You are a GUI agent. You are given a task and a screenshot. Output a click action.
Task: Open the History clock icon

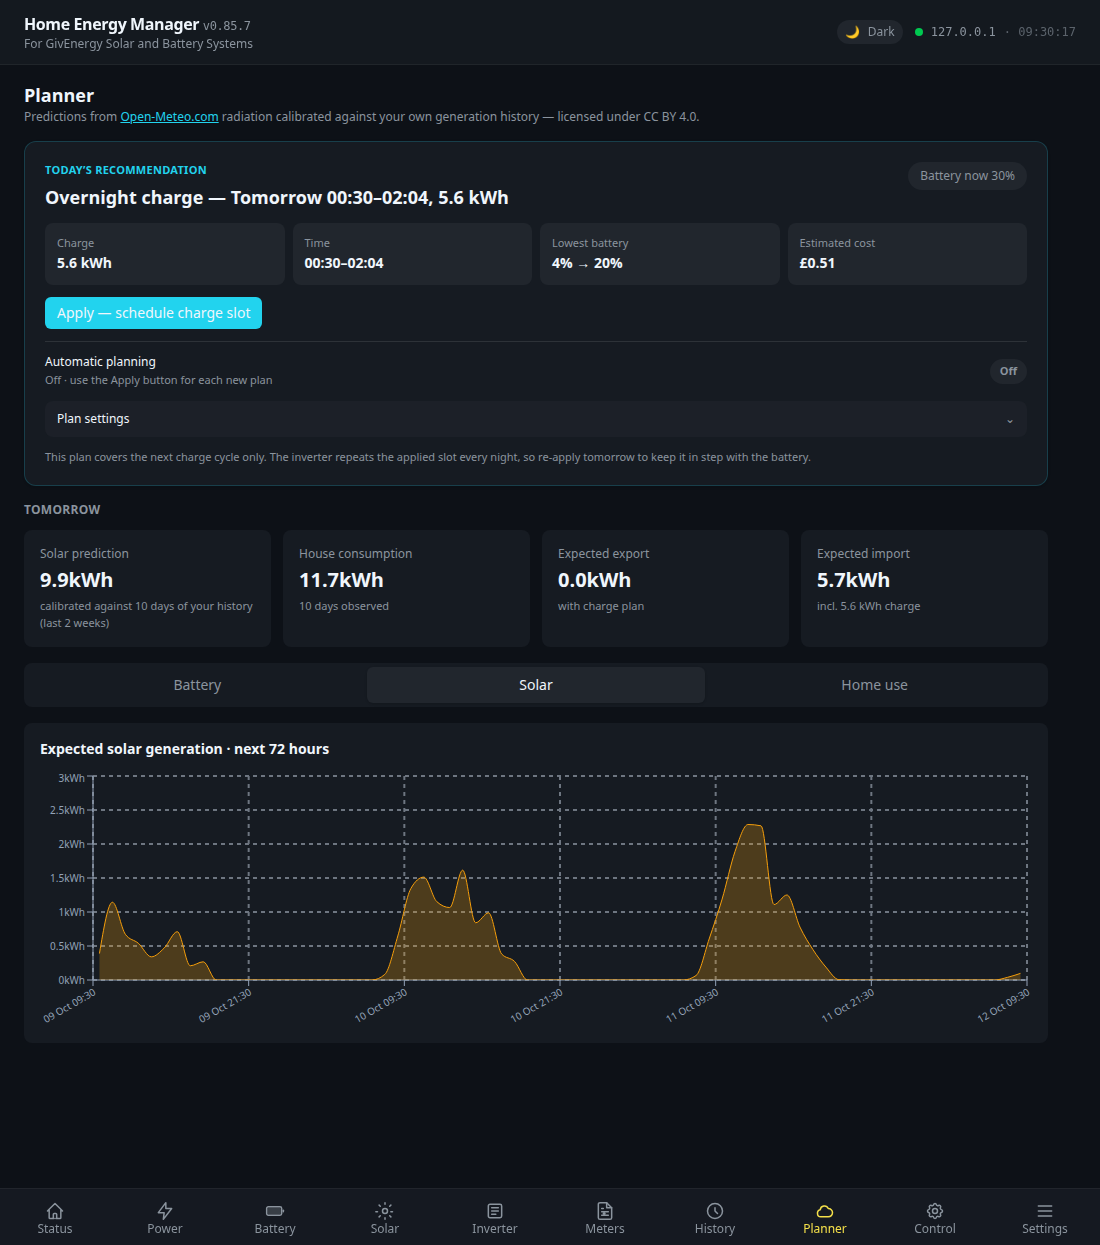coord(715,1211)
